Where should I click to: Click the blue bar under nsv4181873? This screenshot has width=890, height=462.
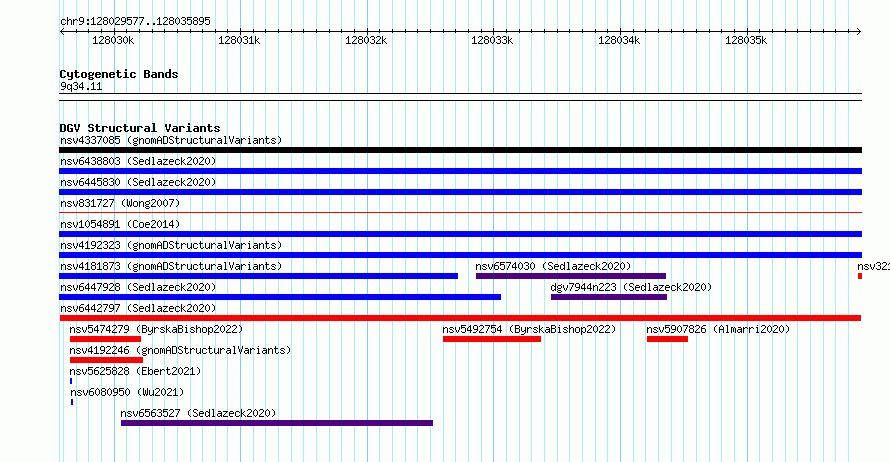click(258, 276)
